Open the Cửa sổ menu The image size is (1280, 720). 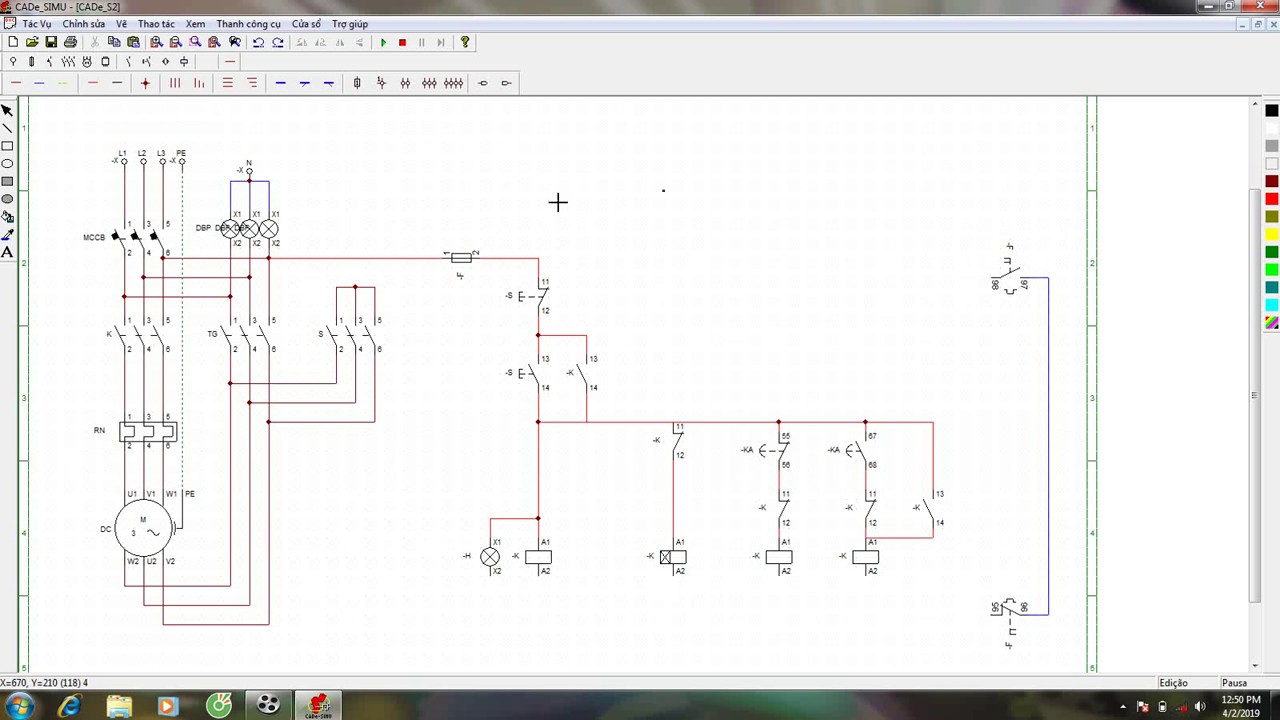(x=307, y=24)
